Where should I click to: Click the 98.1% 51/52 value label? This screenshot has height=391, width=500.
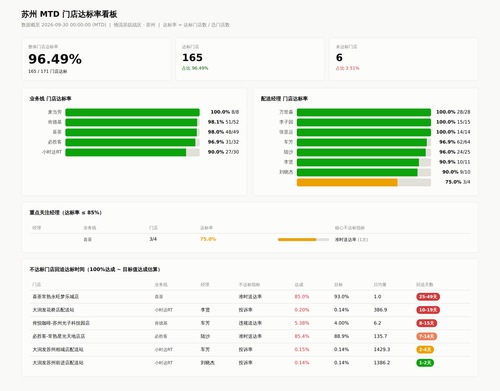(x=223, y=122)
